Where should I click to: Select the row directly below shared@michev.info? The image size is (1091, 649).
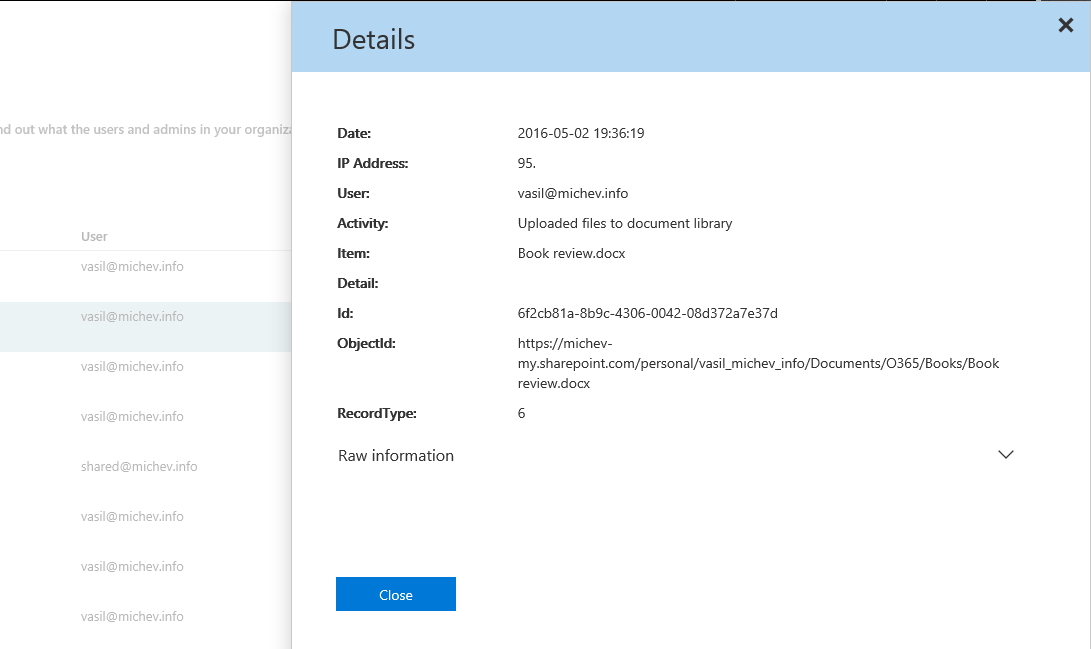[132, 516]
